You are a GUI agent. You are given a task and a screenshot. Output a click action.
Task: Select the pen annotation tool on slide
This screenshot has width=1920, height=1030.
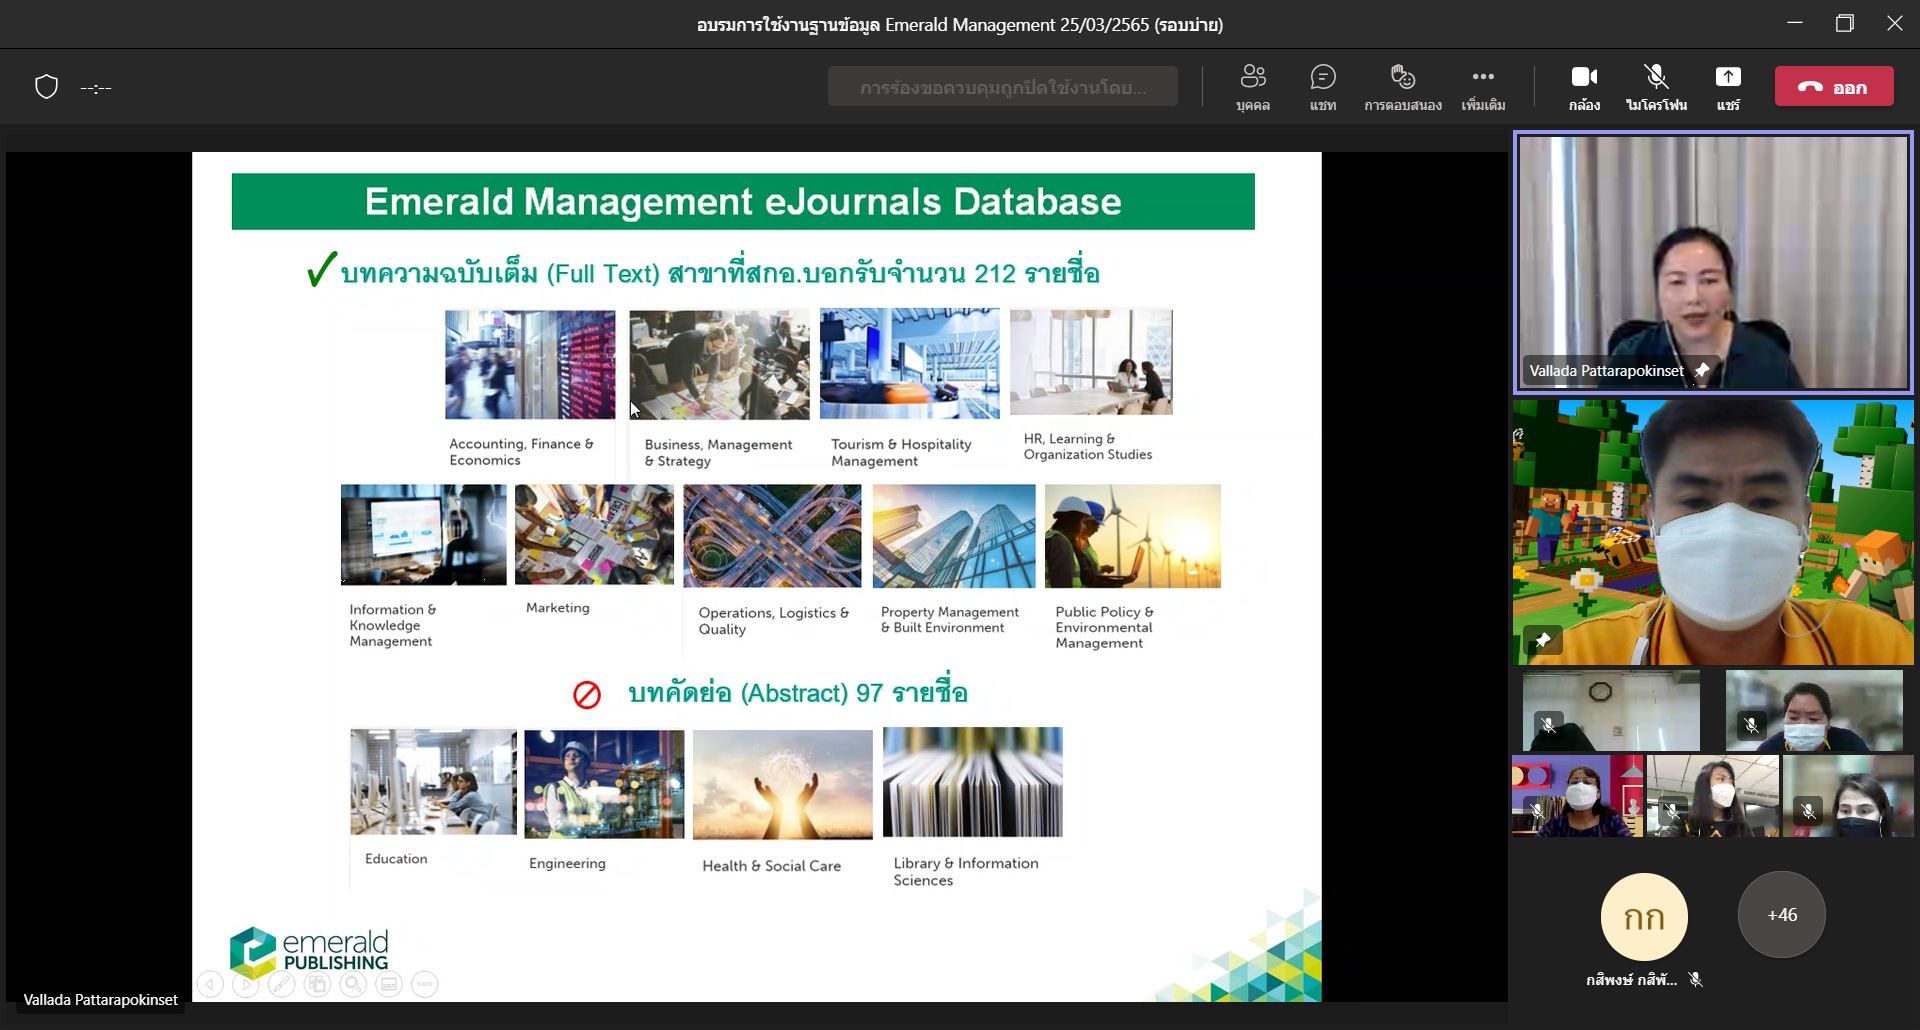coord(282,985)
